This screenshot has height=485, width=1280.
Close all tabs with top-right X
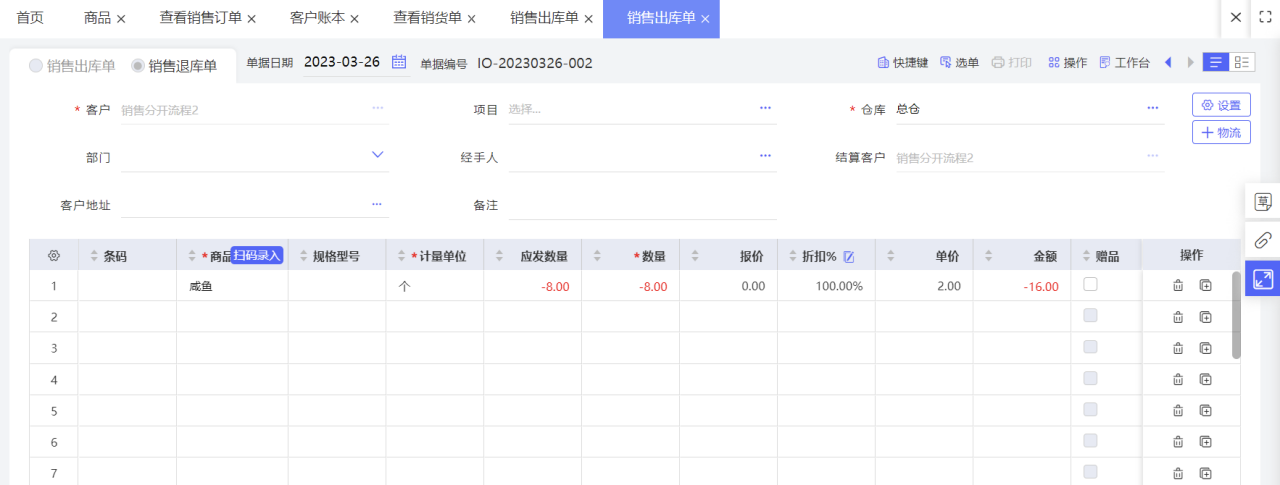[1236, 17]
